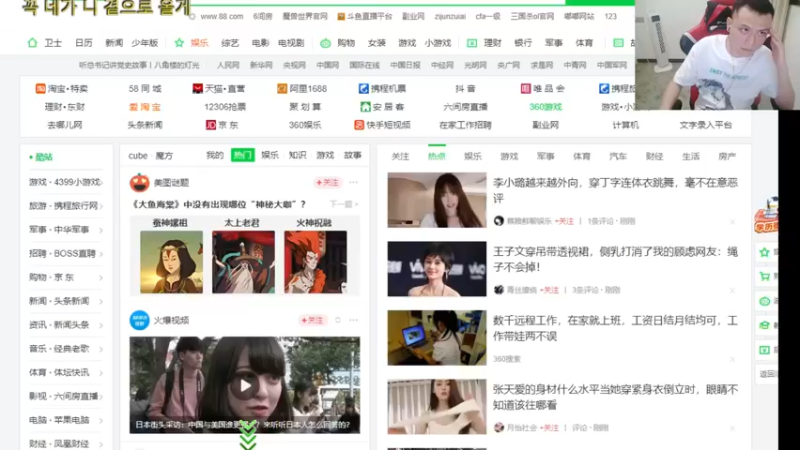Play the 日本街头采访 video
This screenshot has height=450, width=800.
pyautogui.click(x=245, y=385)
